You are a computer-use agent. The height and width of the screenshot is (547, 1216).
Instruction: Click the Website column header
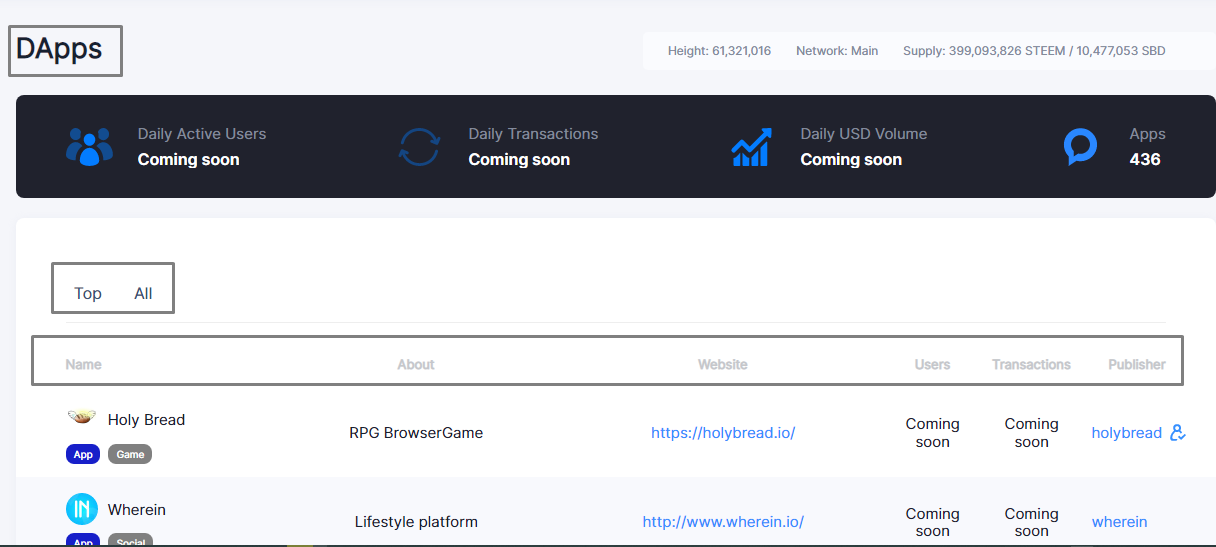coord(723,365)
